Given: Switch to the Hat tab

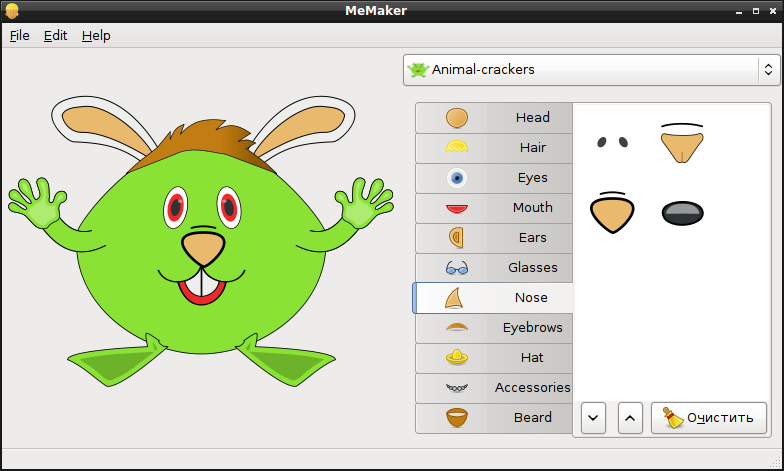Looking at the screenshot, I should coord(494,358).
